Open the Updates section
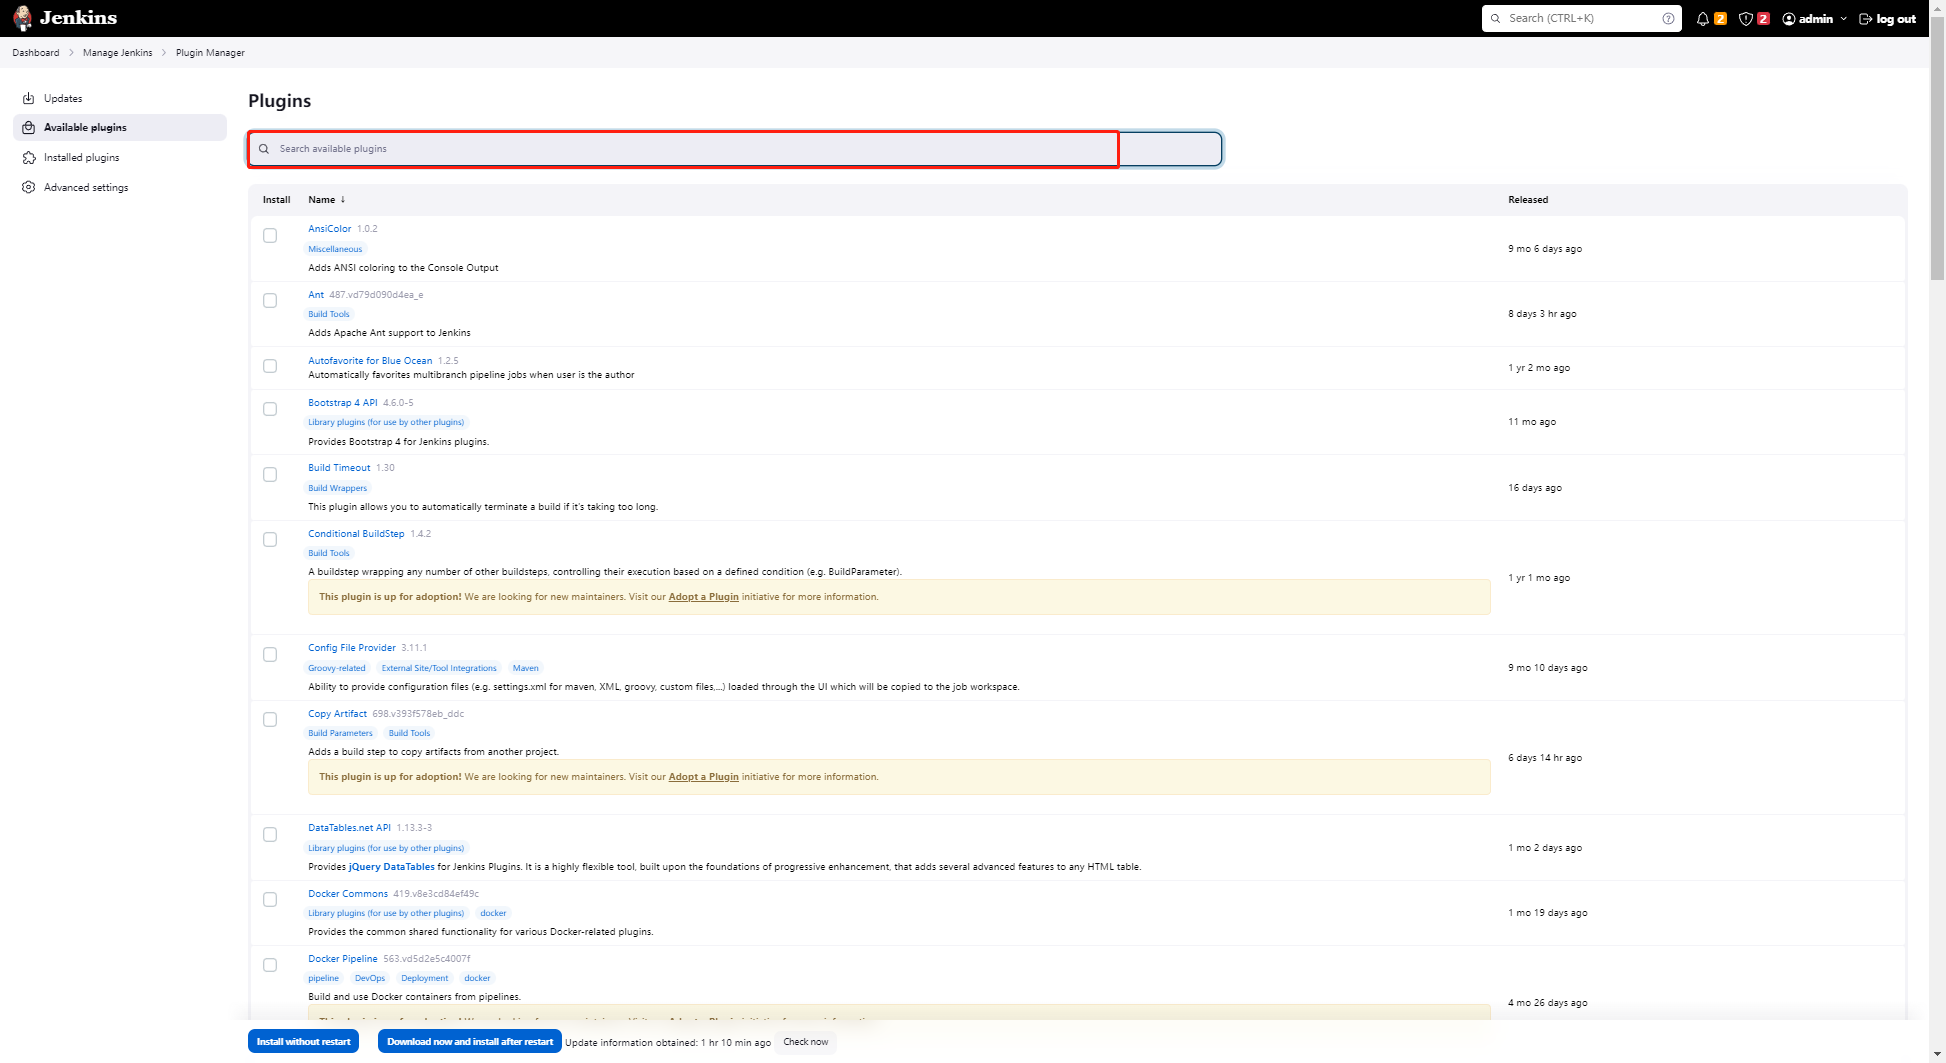Viewport: 1946px width, 1063px height. [x=120, y=98]
